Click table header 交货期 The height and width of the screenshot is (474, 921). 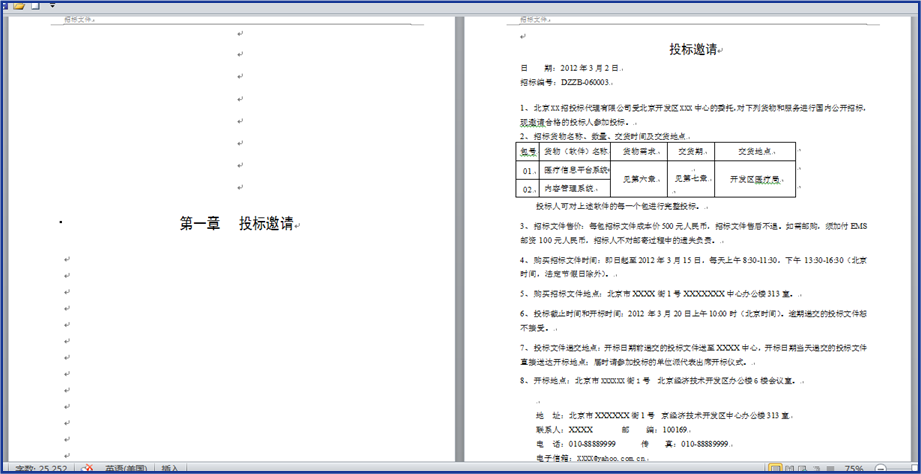tap(691, 152)
